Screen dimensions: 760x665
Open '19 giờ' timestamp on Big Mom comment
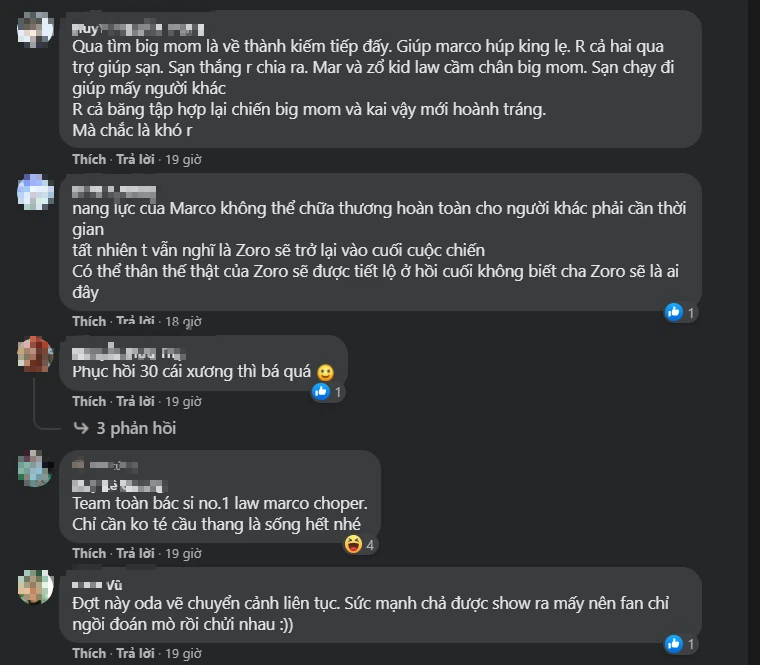pos(183,159)
